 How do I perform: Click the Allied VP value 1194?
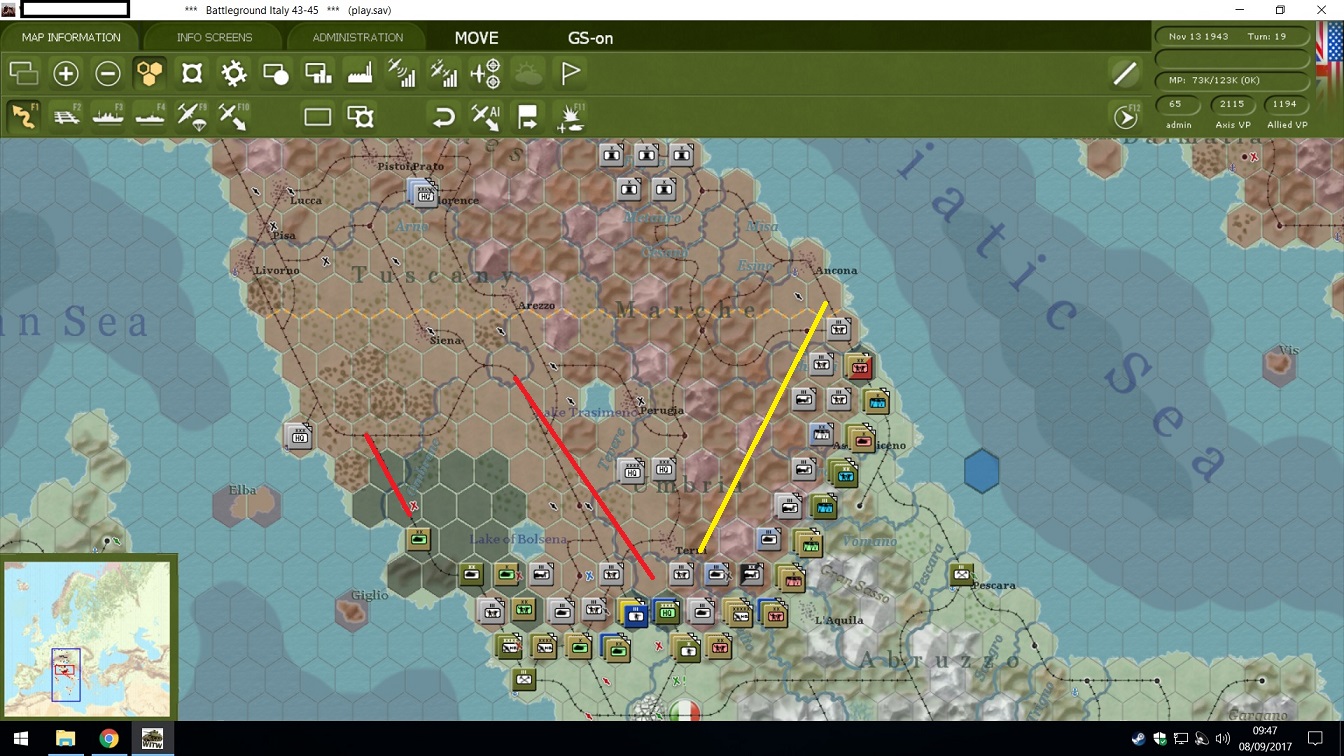tap(1286, 104)
